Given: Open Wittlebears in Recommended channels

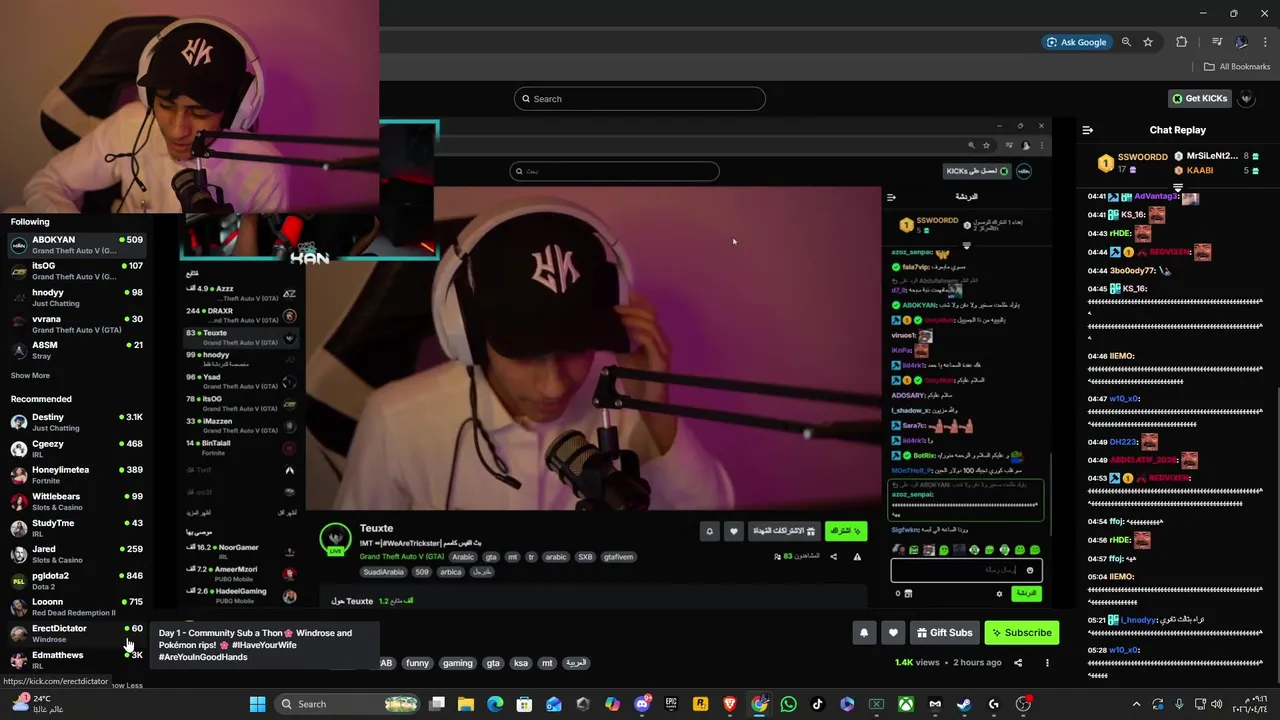Looking at the screenshot, I should click(x=77, y=501).
